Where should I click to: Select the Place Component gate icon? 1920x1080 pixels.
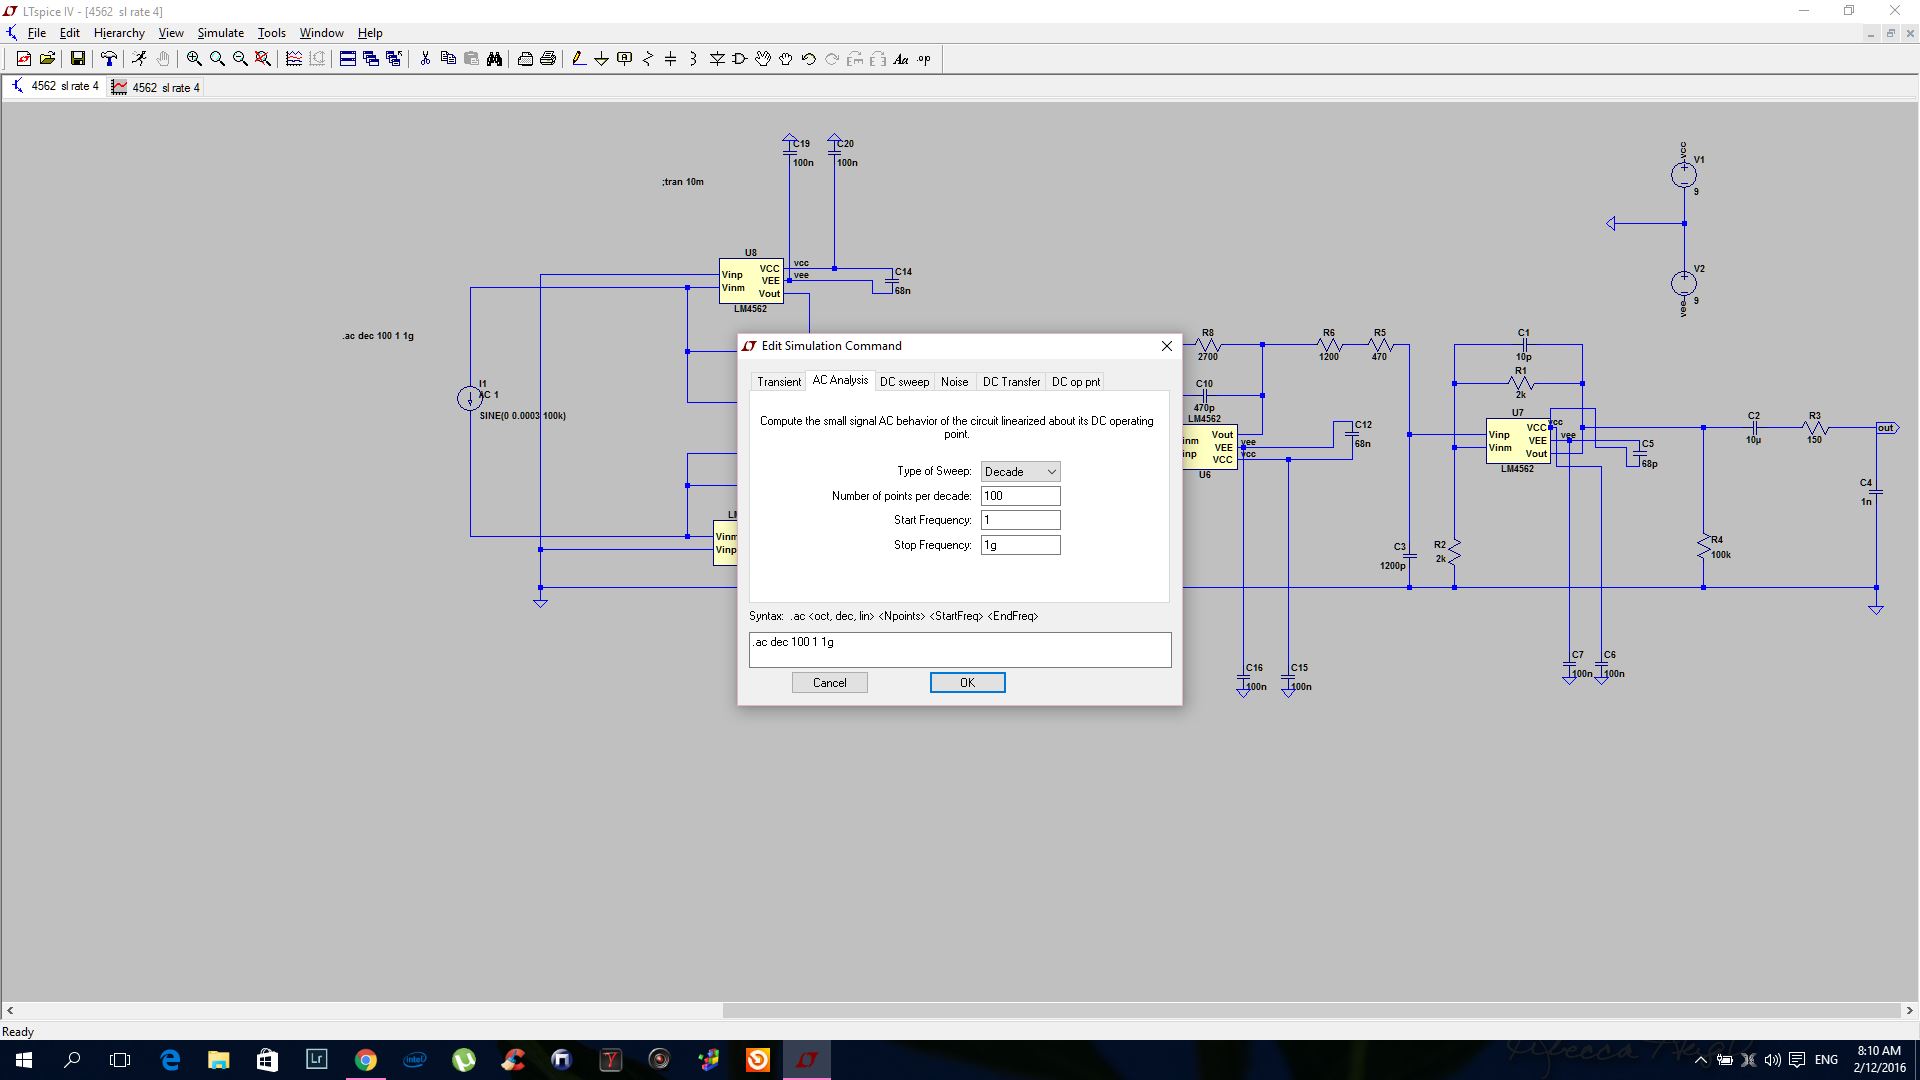tap(740, 59)
